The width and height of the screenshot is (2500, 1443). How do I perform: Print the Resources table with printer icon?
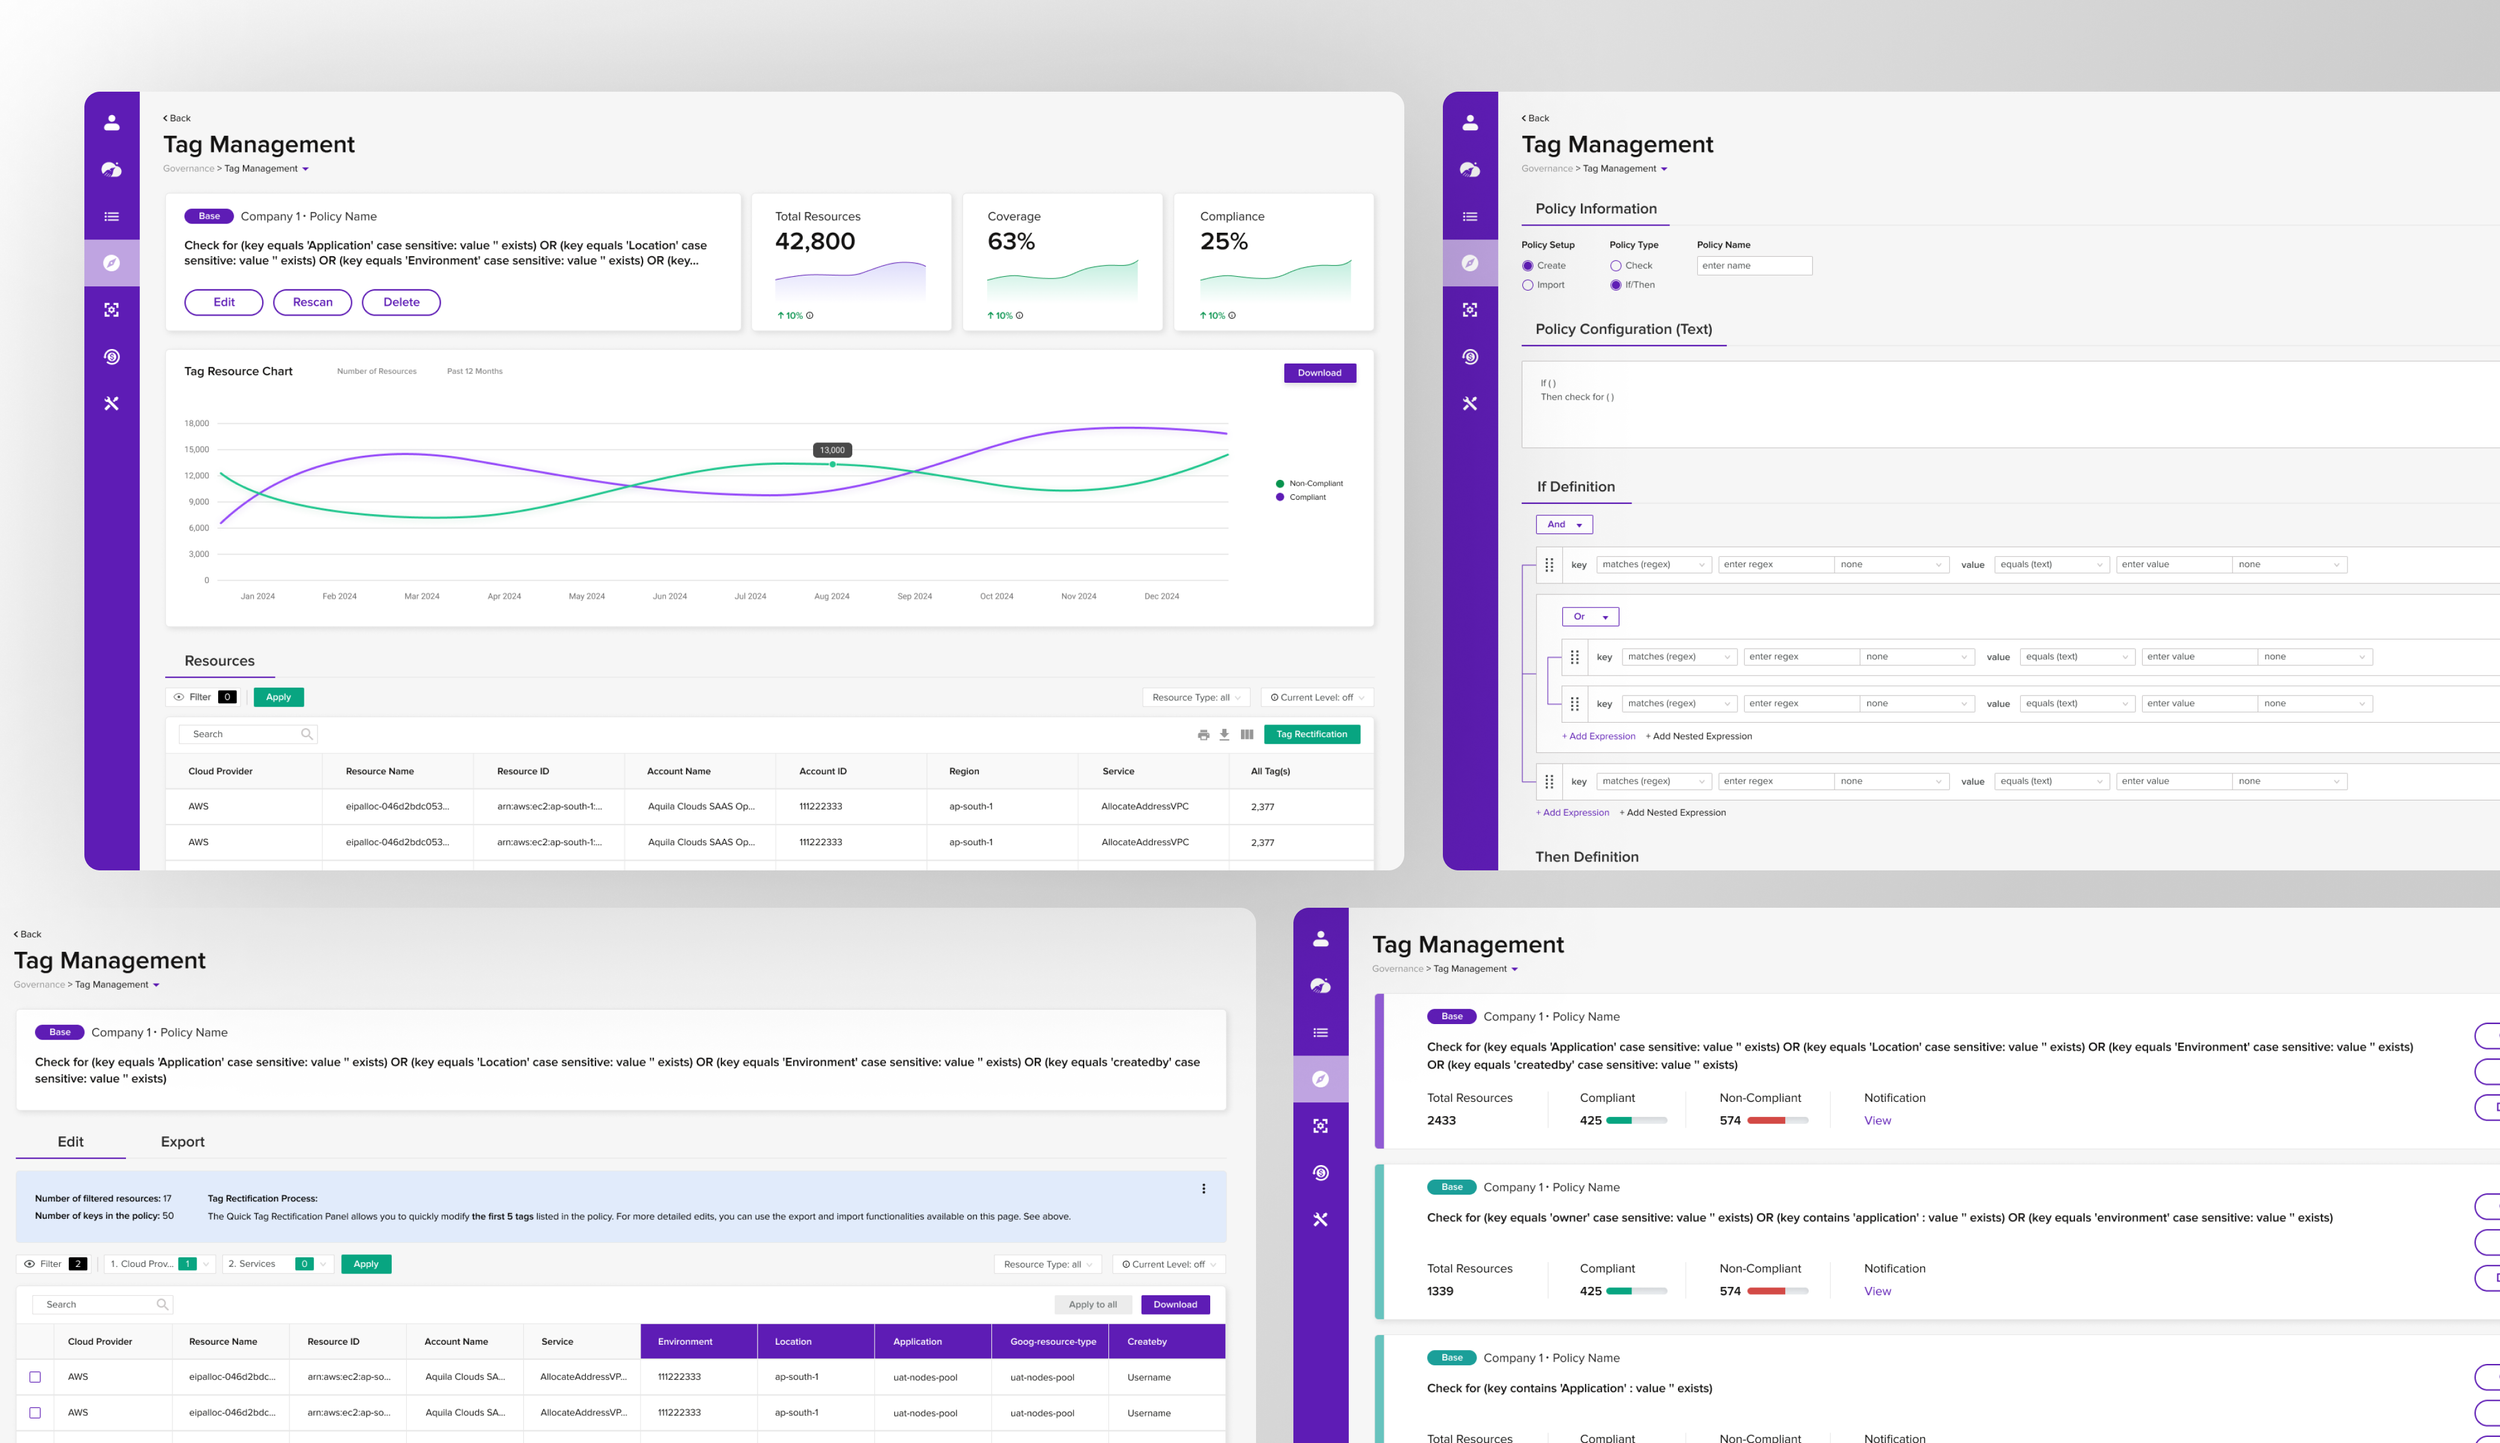[1203, 734]
